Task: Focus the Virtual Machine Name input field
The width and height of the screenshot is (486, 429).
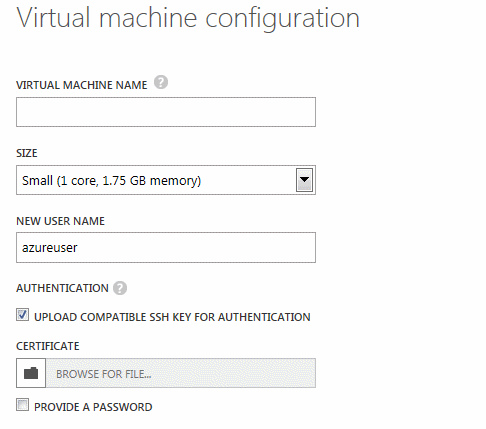Action: coord(166,112)
